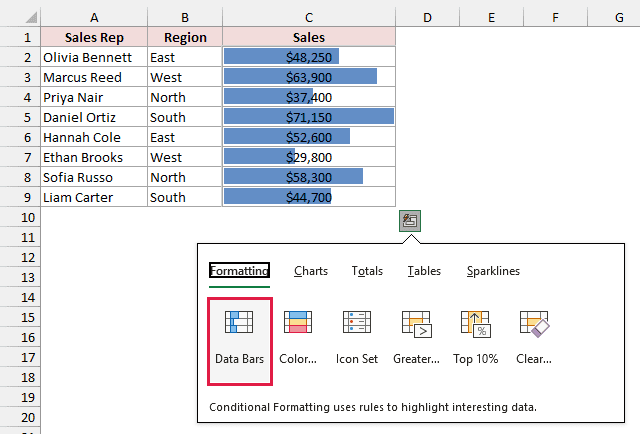This screenshot has width=640, height=434.
Task: Select the Liam Carter cell
Action: pos(94,197)
